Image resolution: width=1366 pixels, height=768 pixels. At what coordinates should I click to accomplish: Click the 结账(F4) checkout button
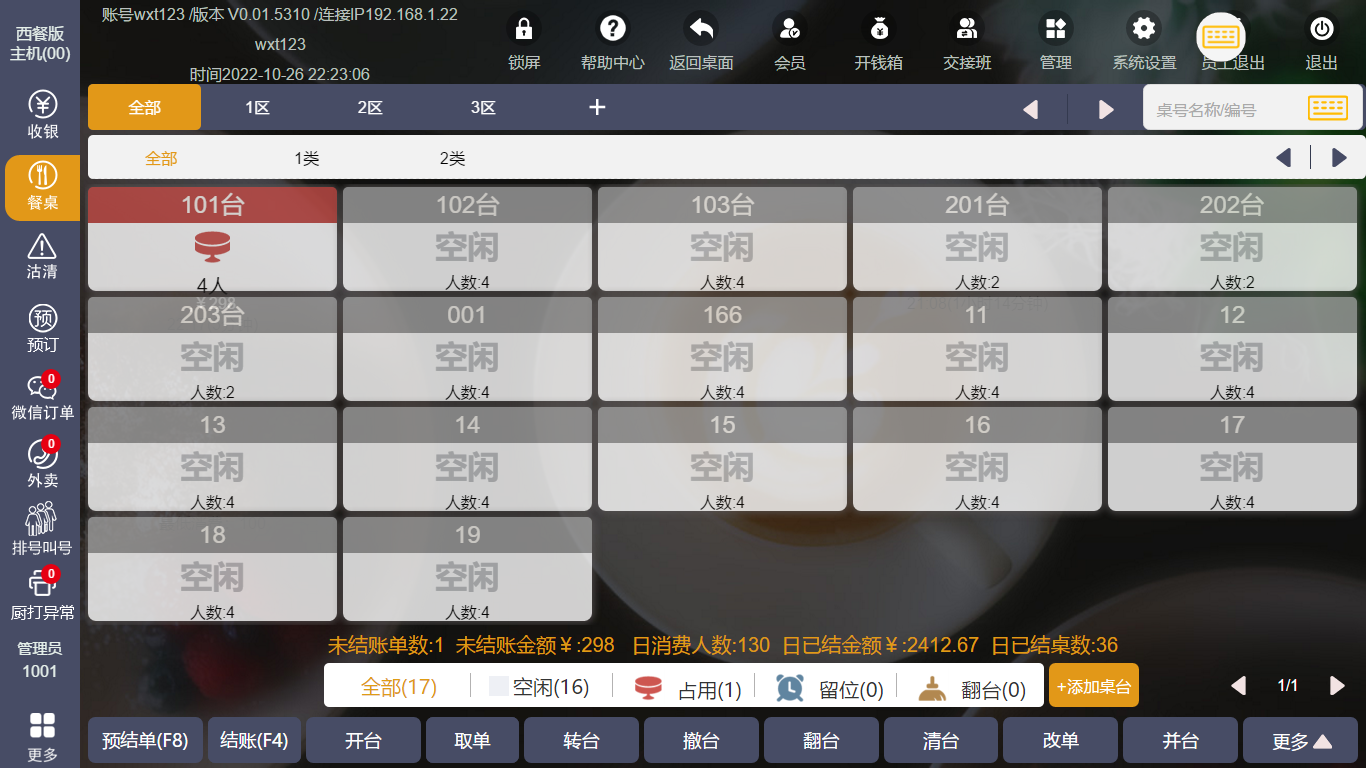pyautogui.click(x=254, y=741)
